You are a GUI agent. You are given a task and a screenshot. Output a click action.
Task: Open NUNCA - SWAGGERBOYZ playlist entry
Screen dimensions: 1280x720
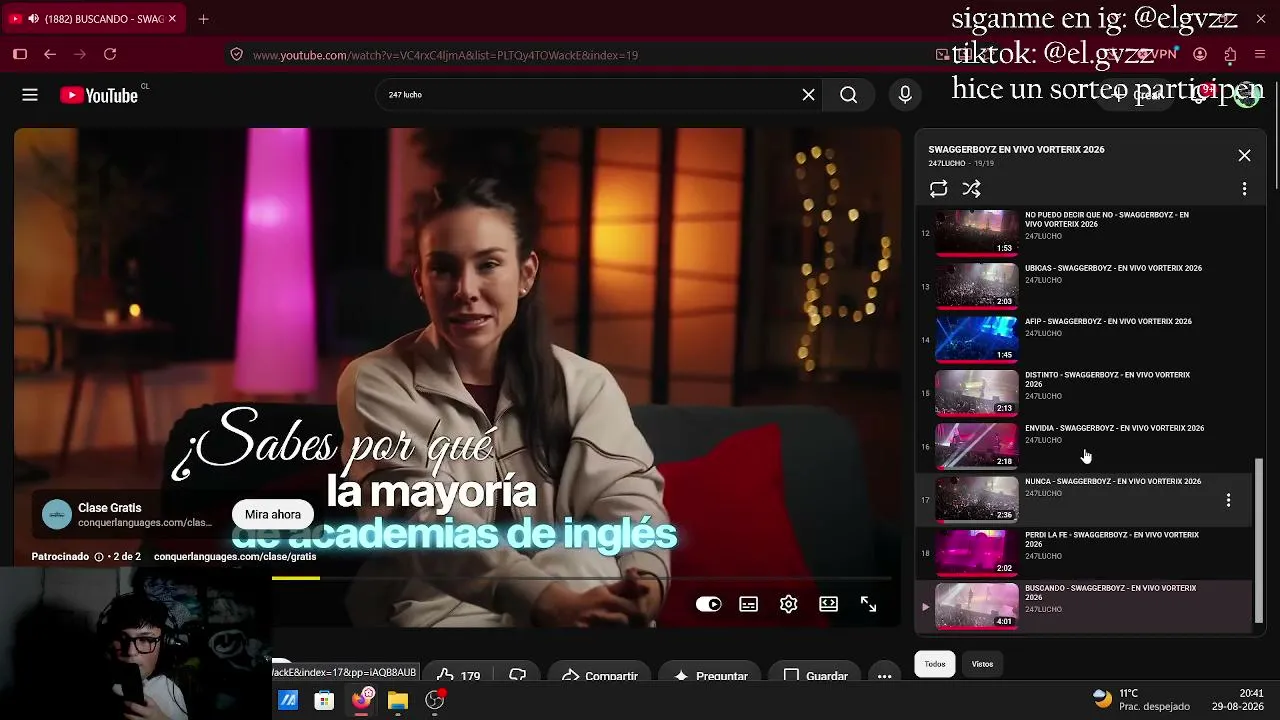pyautogui.click(x=1085, y=499)
